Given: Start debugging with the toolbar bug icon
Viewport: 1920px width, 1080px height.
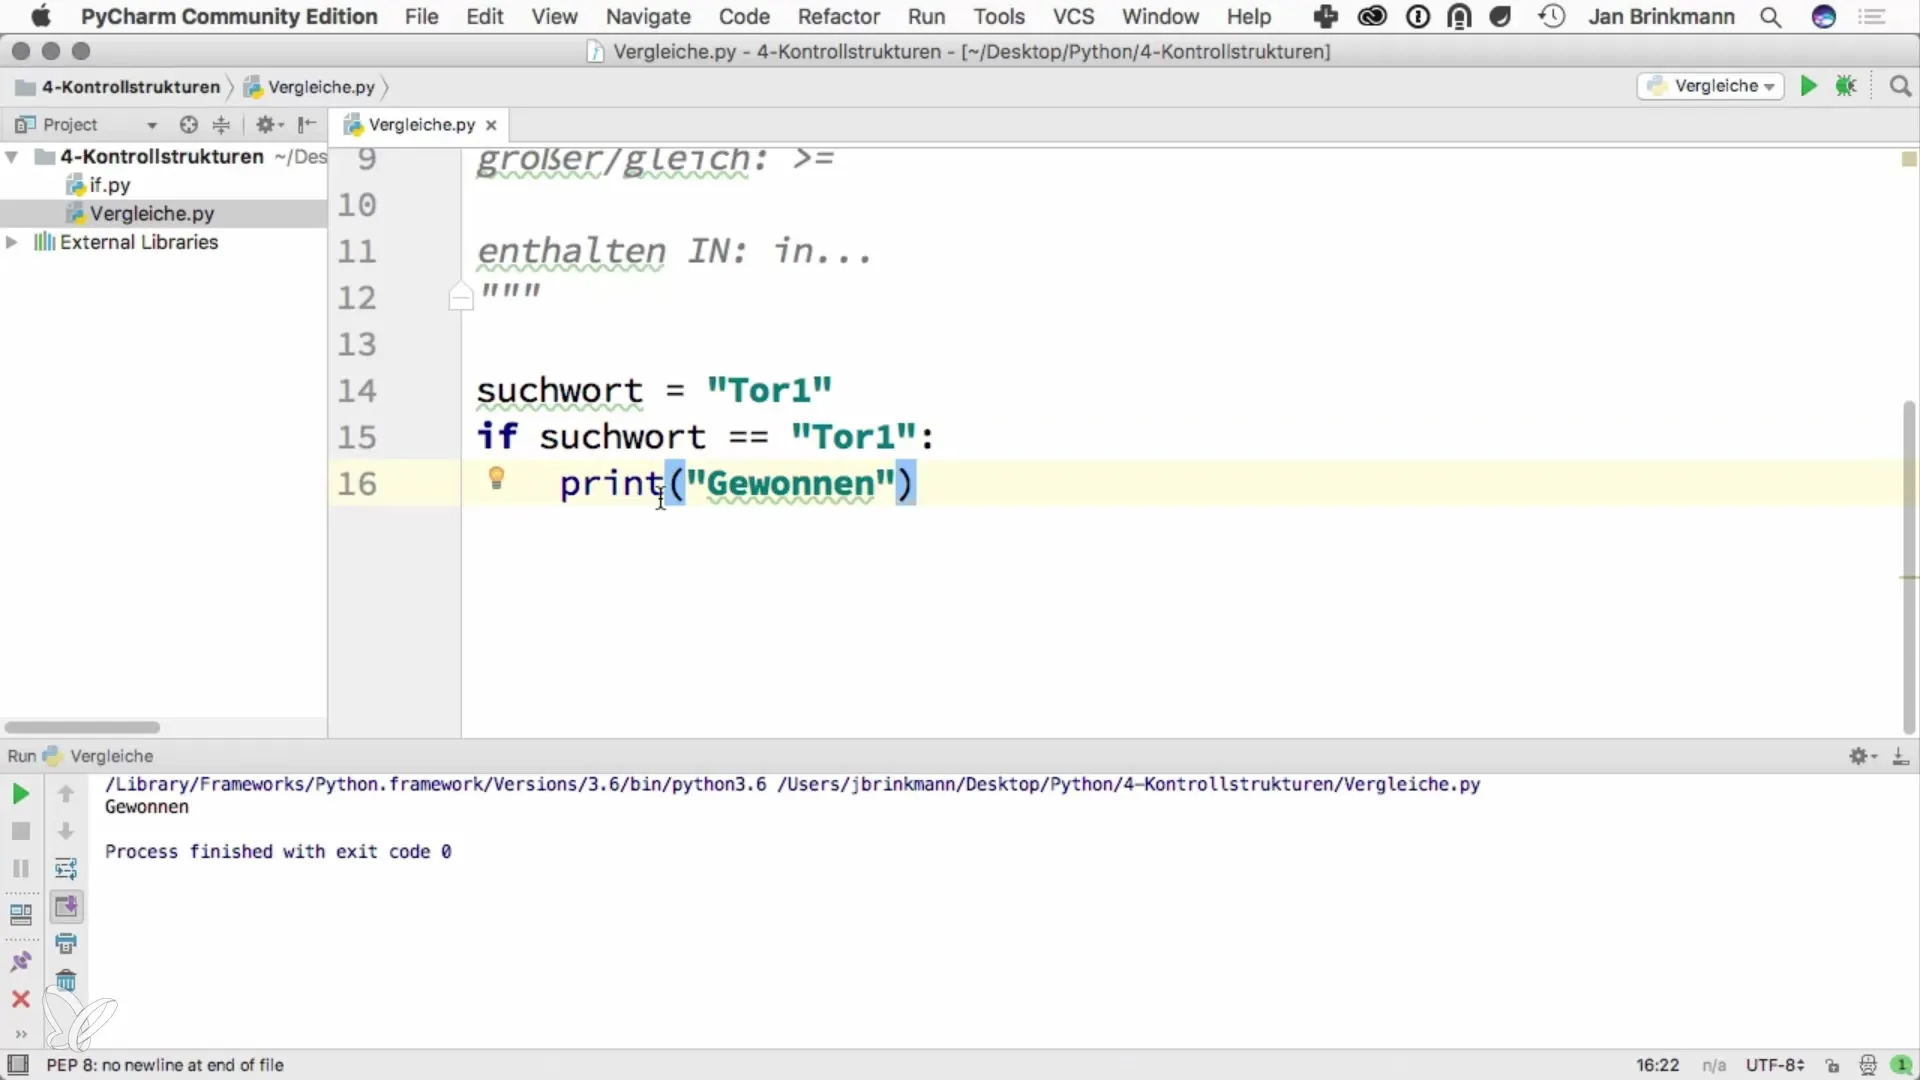Looking at the screenshot, I should [1846, 86].
